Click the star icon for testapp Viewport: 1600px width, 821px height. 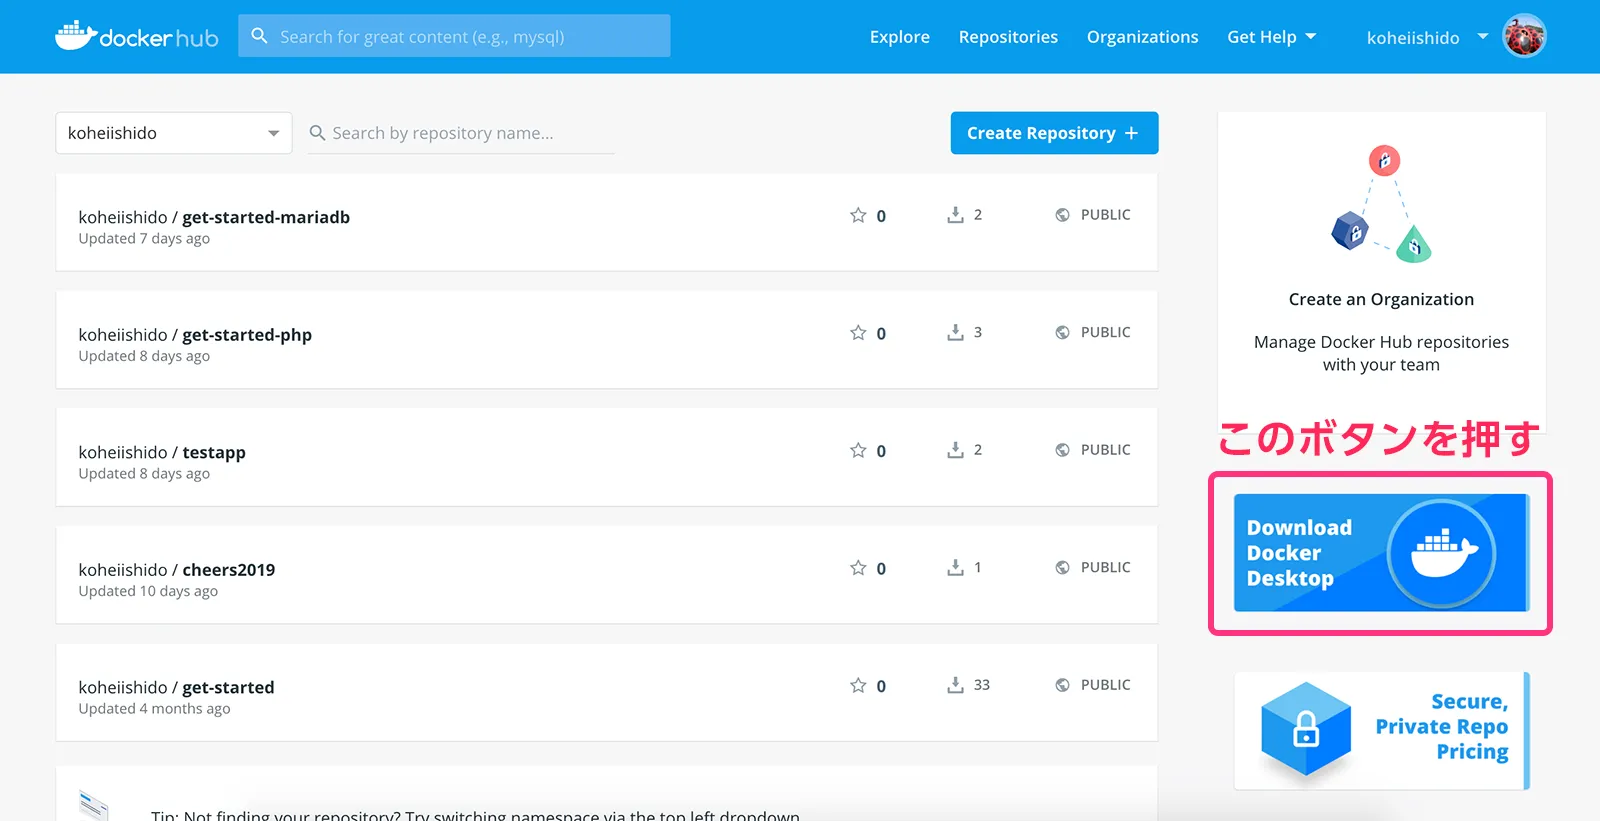pyautogui.click(x=858, y=450)
